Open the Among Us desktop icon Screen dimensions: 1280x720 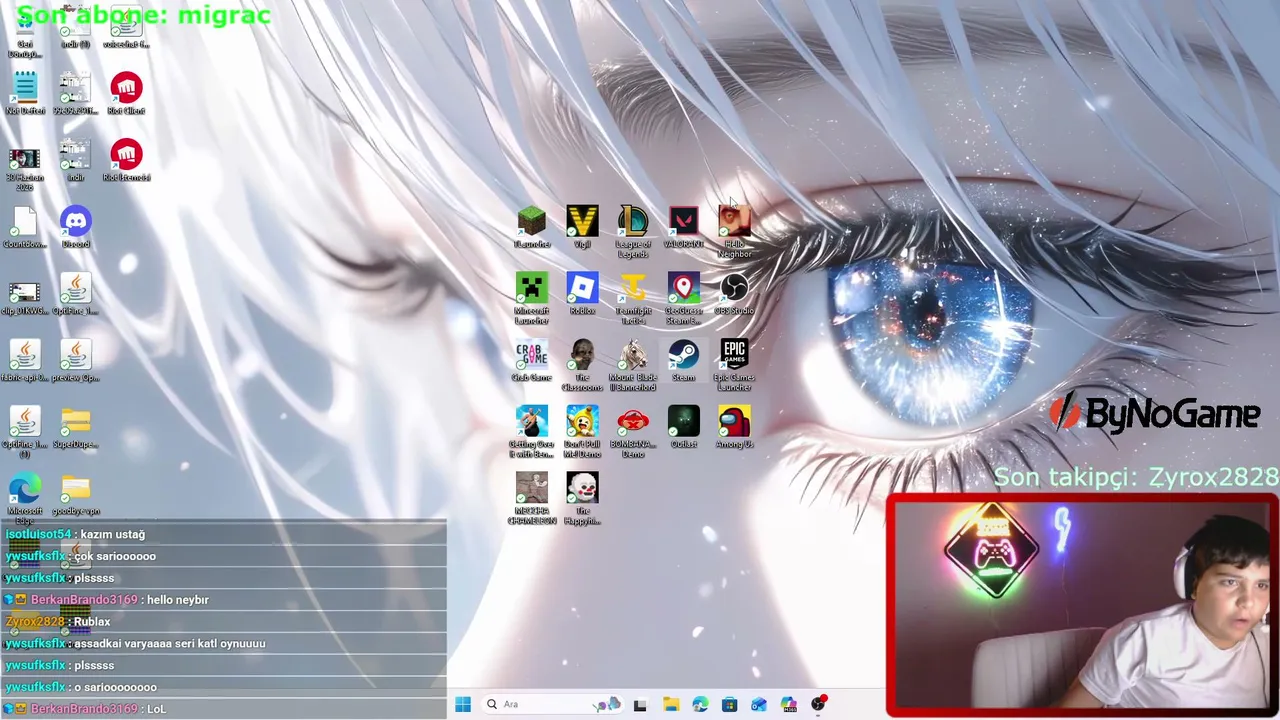(734, 421)
